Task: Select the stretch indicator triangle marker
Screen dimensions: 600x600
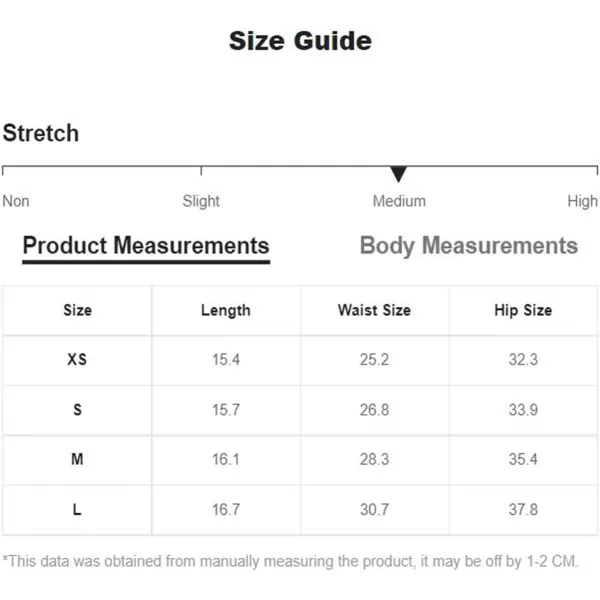Action: click(398, 174)
